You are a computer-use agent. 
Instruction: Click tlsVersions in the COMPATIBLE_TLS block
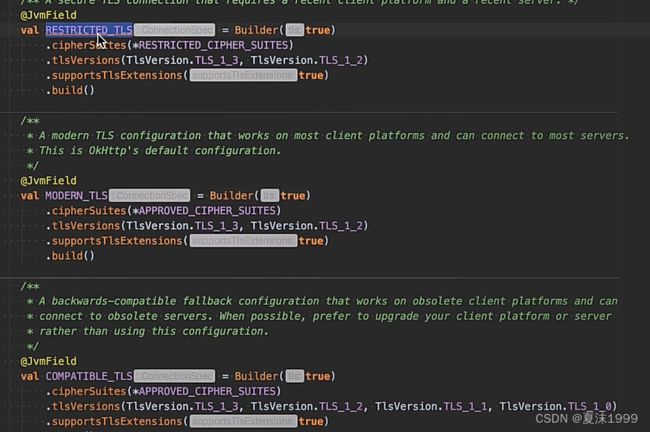point(86,406)
